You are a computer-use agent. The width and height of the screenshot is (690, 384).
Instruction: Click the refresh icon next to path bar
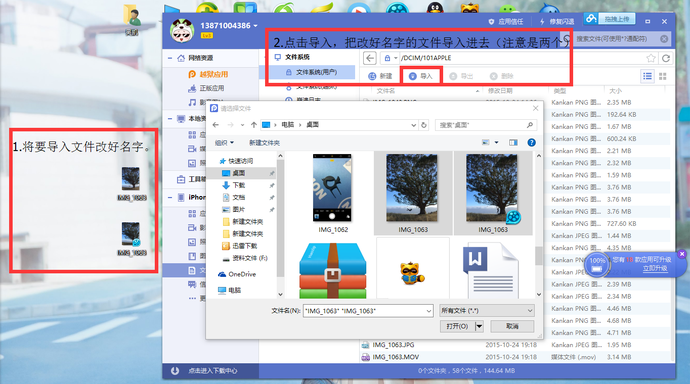click(666, 58)
